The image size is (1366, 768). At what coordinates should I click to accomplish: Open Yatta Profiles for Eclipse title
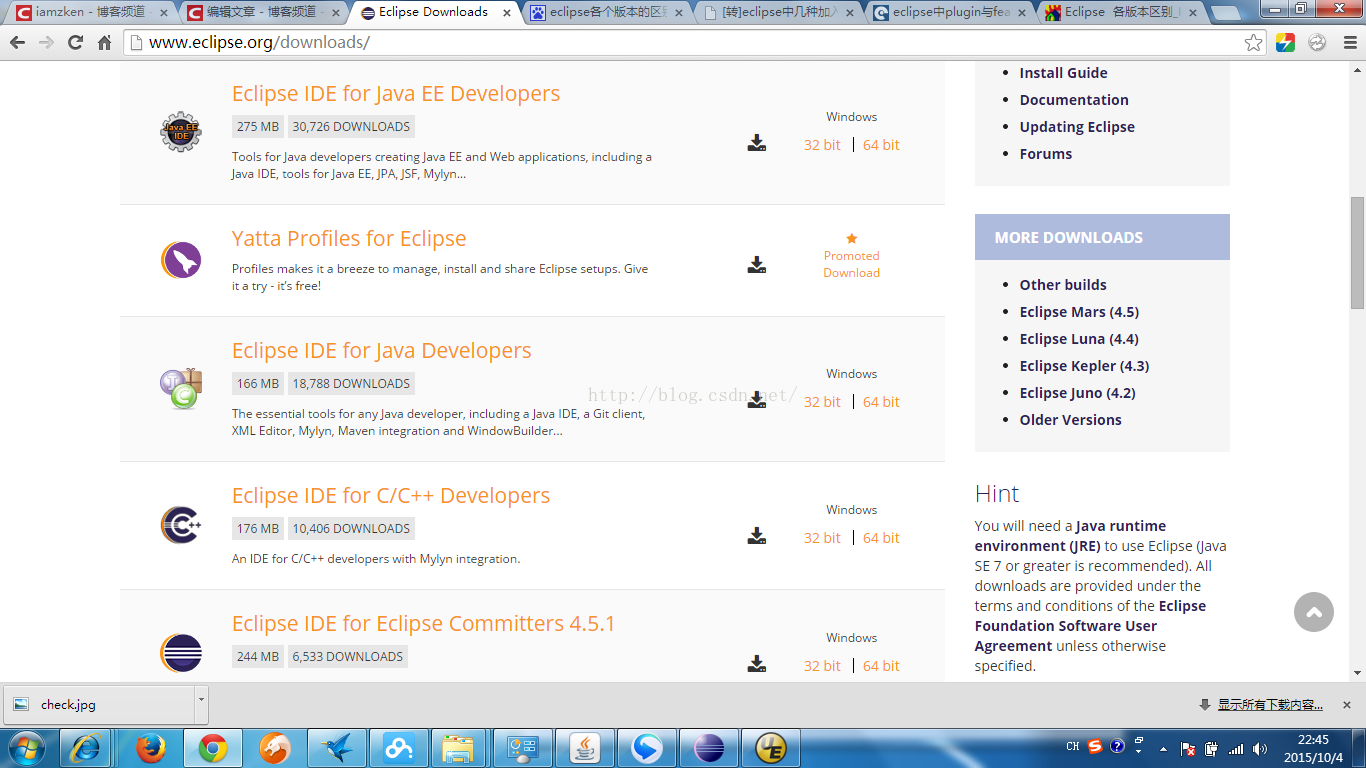coord(349,238)
